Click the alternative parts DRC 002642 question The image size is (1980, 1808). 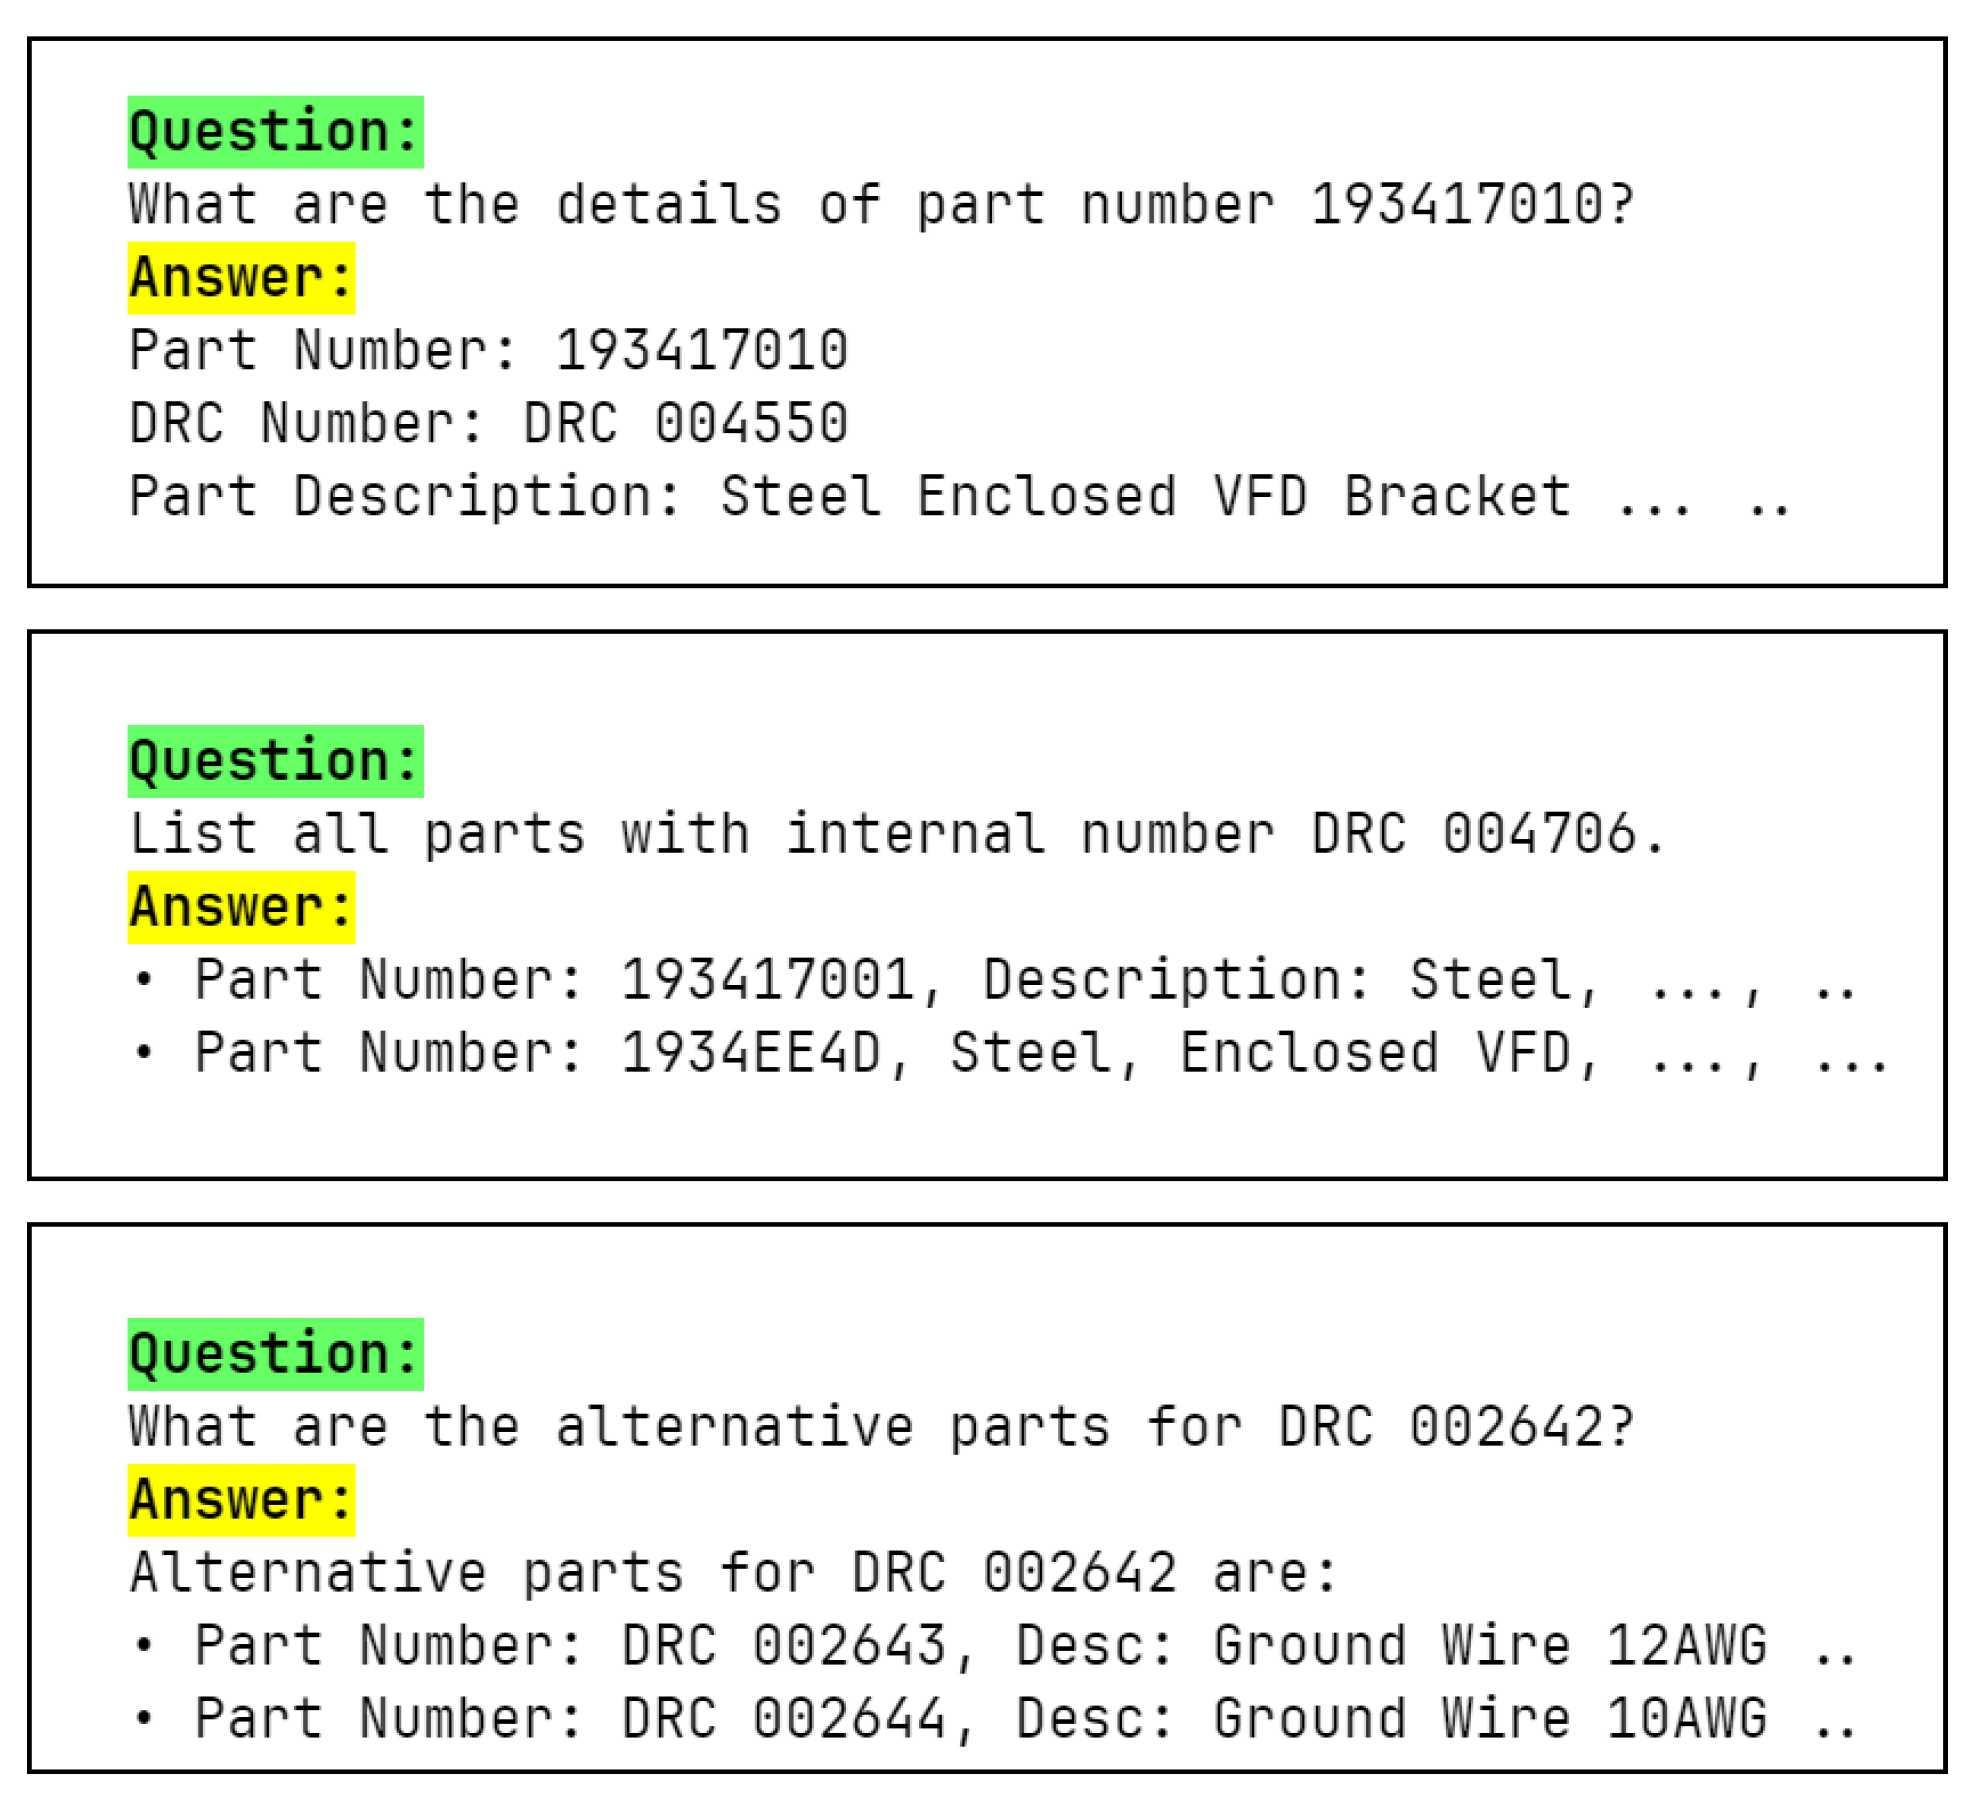882,1427
